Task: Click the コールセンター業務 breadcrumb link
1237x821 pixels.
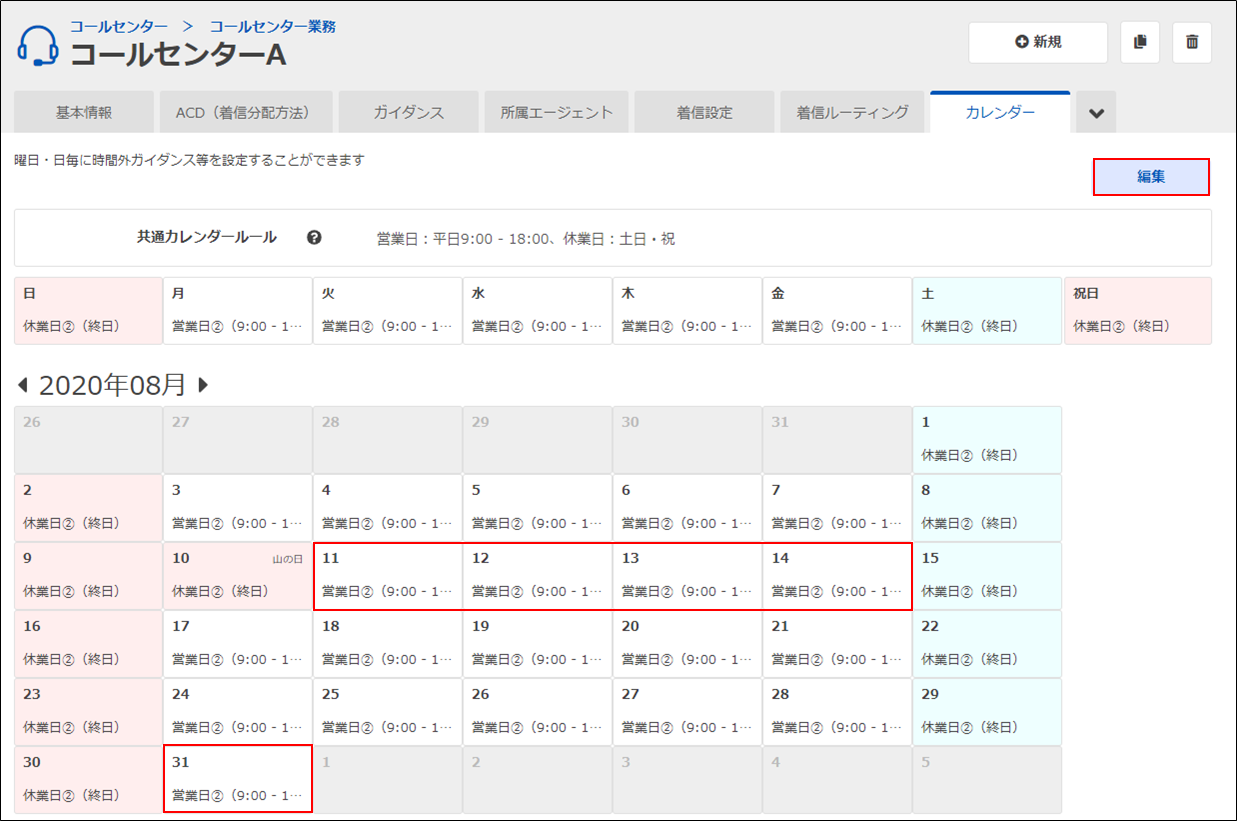Action: (272, 26)
